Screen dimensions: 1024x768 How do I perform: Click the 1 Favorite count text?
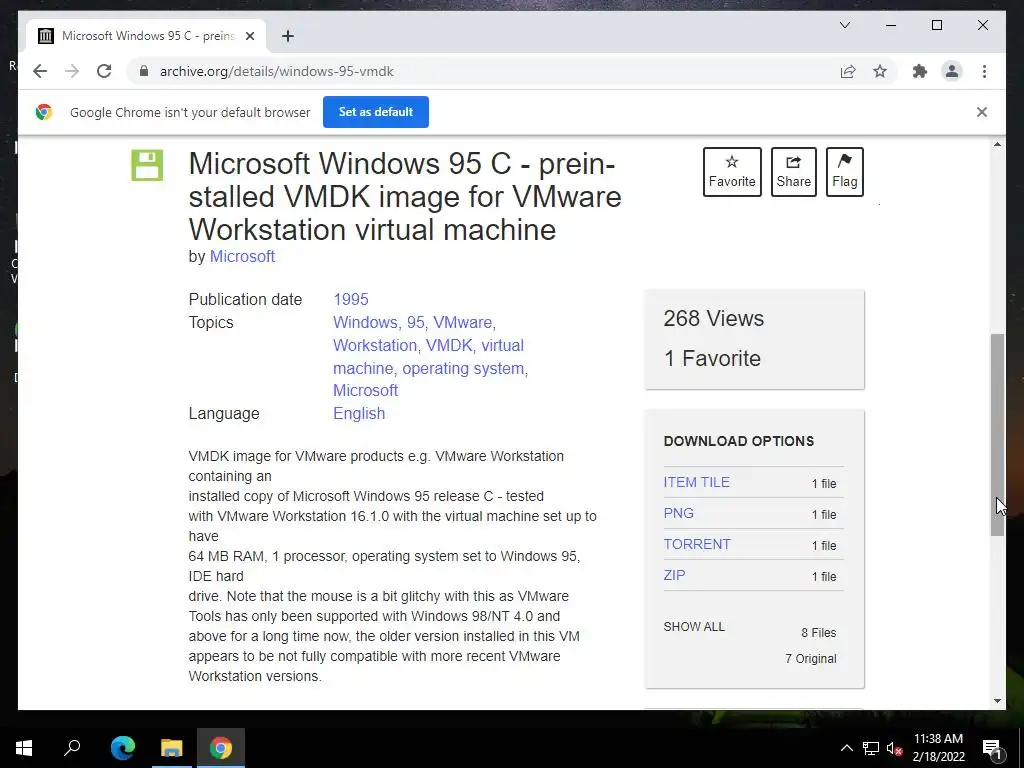coord(712,359)
